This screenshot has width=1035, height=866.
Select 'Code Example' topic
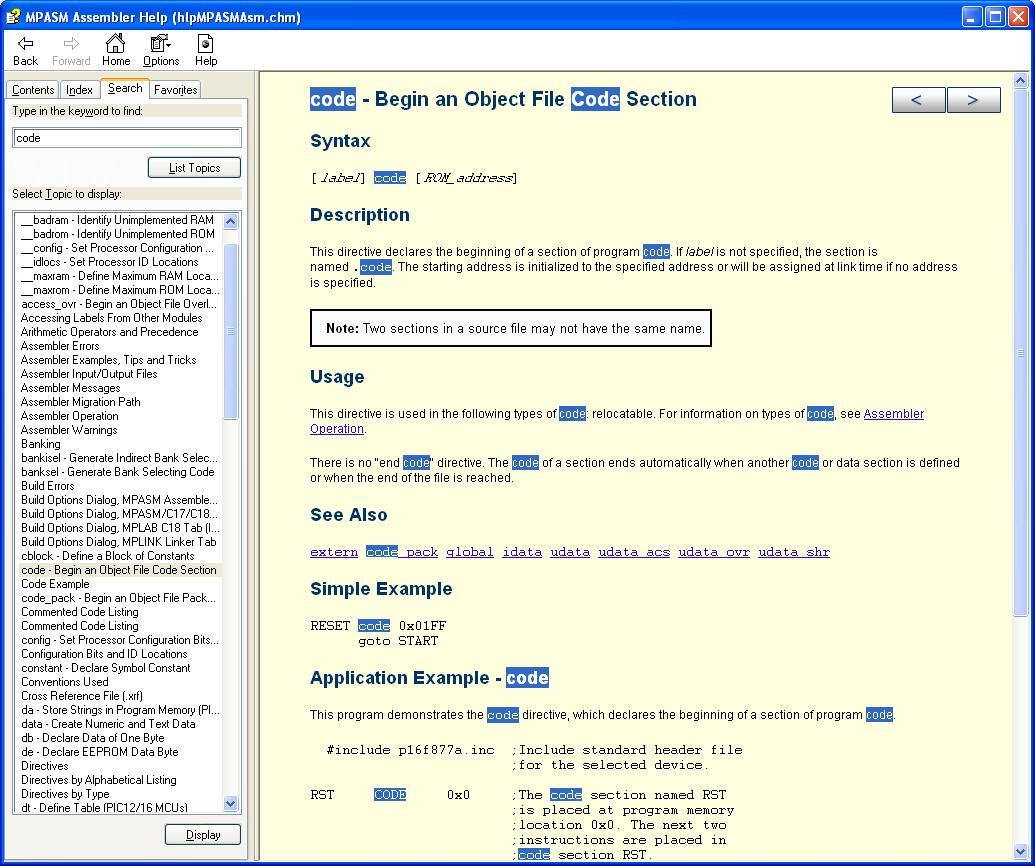[55, 583]
